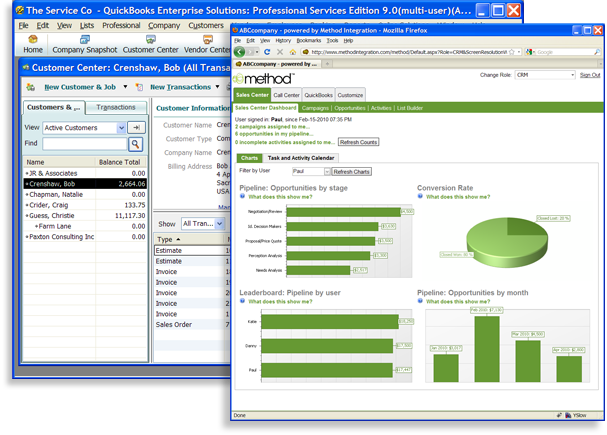Switch to Call Center tab in Method

pyautogui.click(x=286, y=95)
